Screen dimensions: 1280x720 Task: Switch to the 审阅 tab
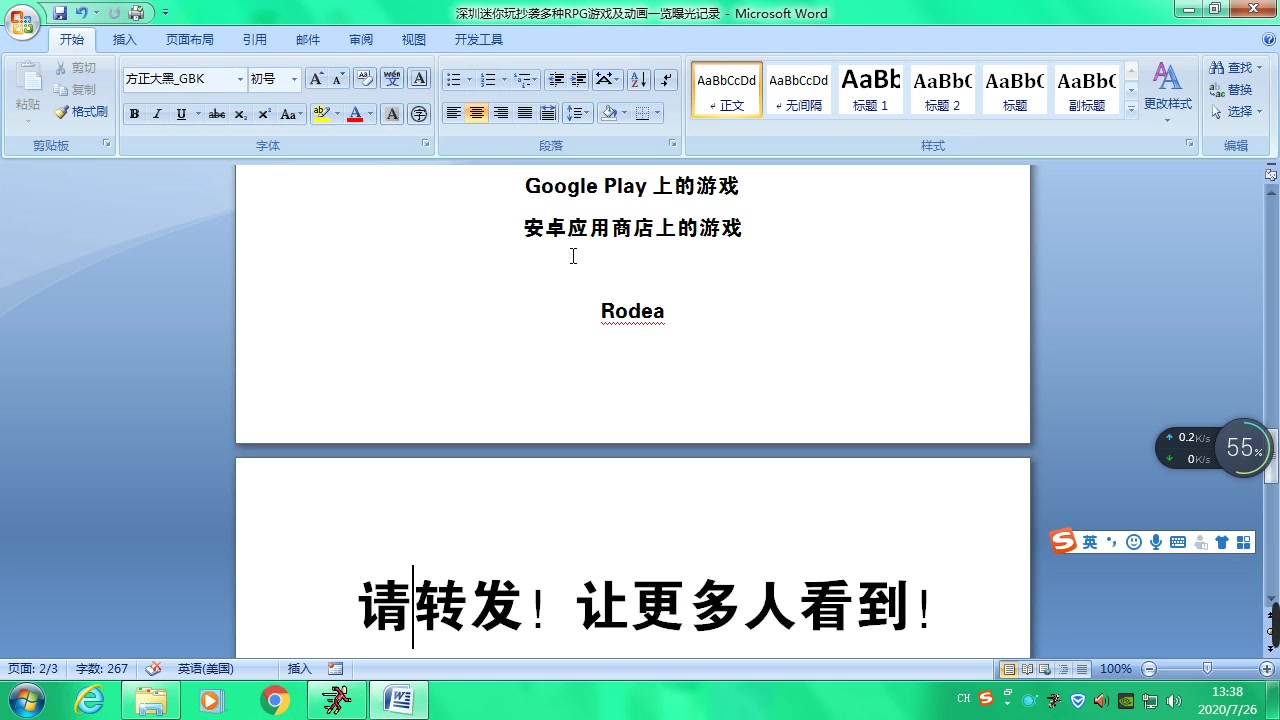coord(361,40)
